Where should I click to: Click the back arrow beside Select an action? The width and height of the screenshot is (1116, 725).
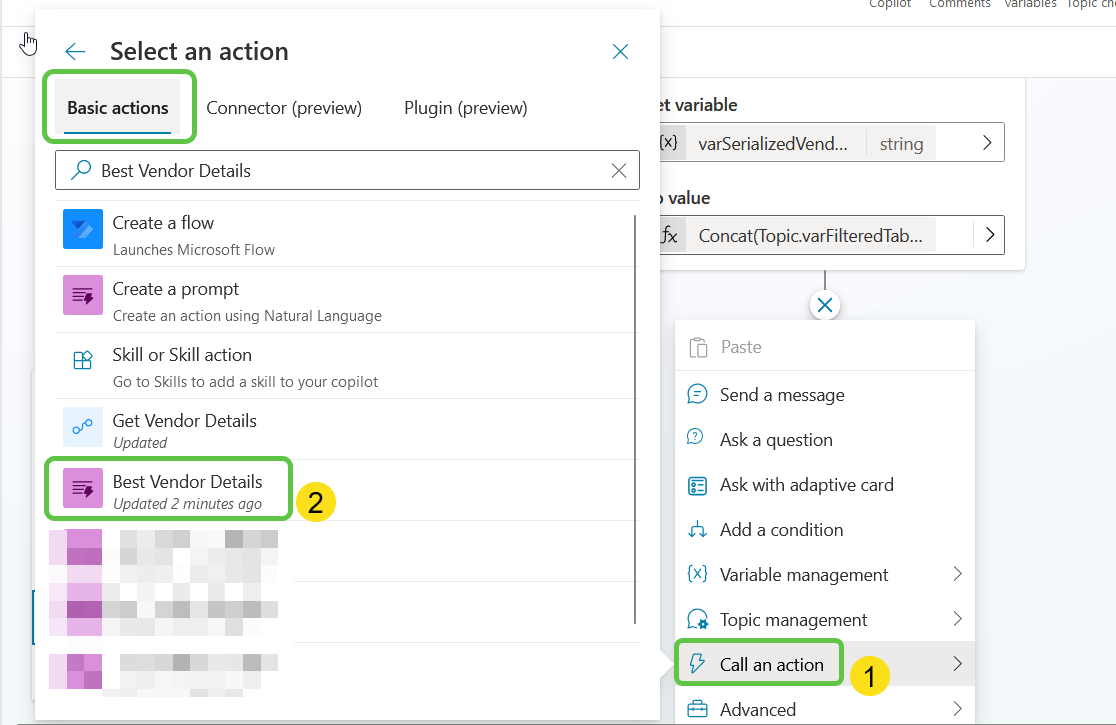75,52
